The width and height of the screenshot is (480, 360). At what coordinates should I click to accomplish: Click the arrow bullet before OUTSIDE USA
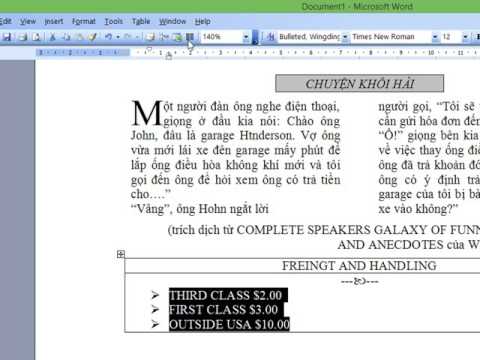click(155, 324)
